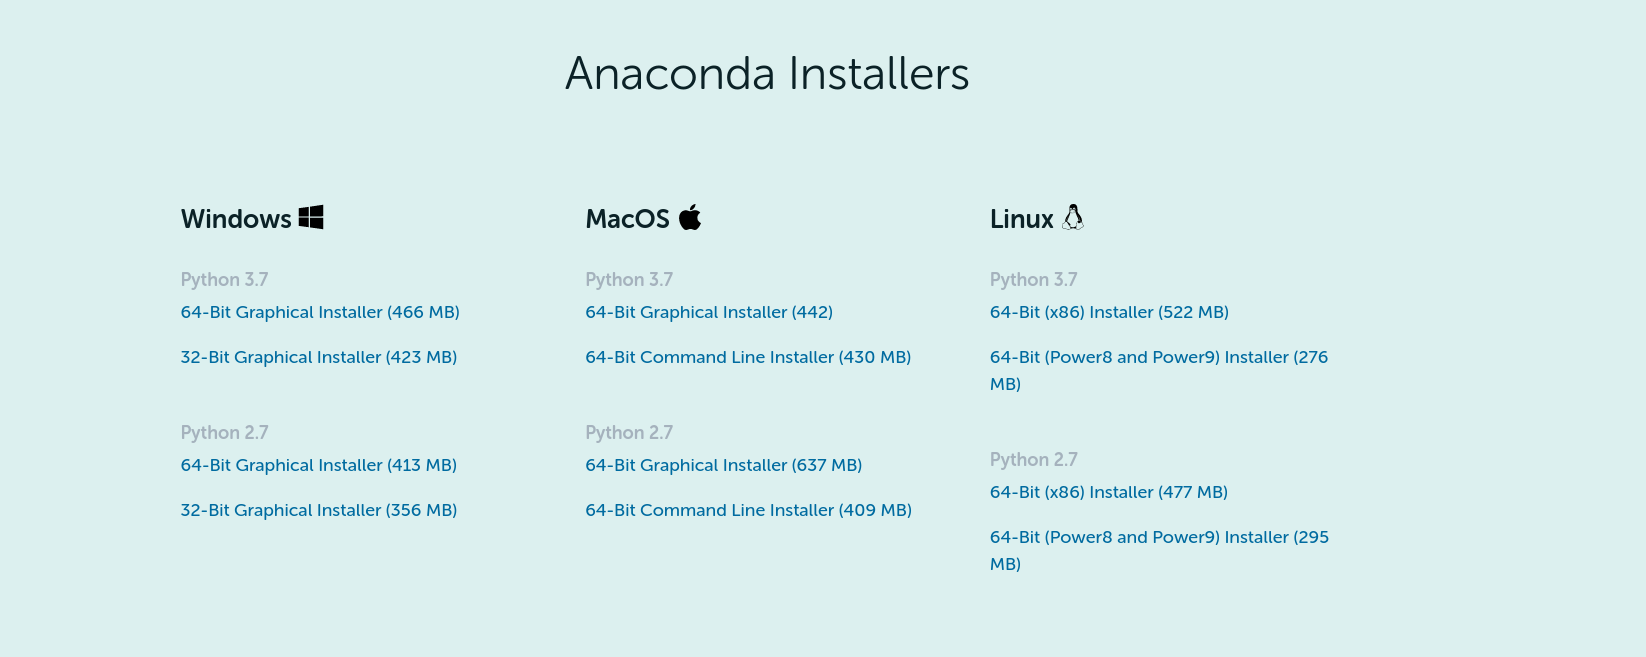Open Linux Power8 and Power9 Installer (276 MB)

coord(1158,357)
